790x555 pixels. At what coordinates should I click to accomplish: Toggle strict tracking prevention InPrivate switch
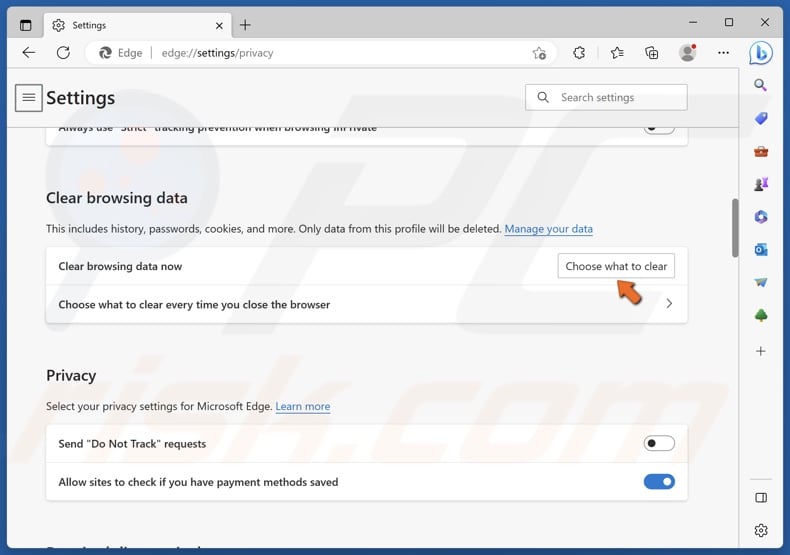659,129
